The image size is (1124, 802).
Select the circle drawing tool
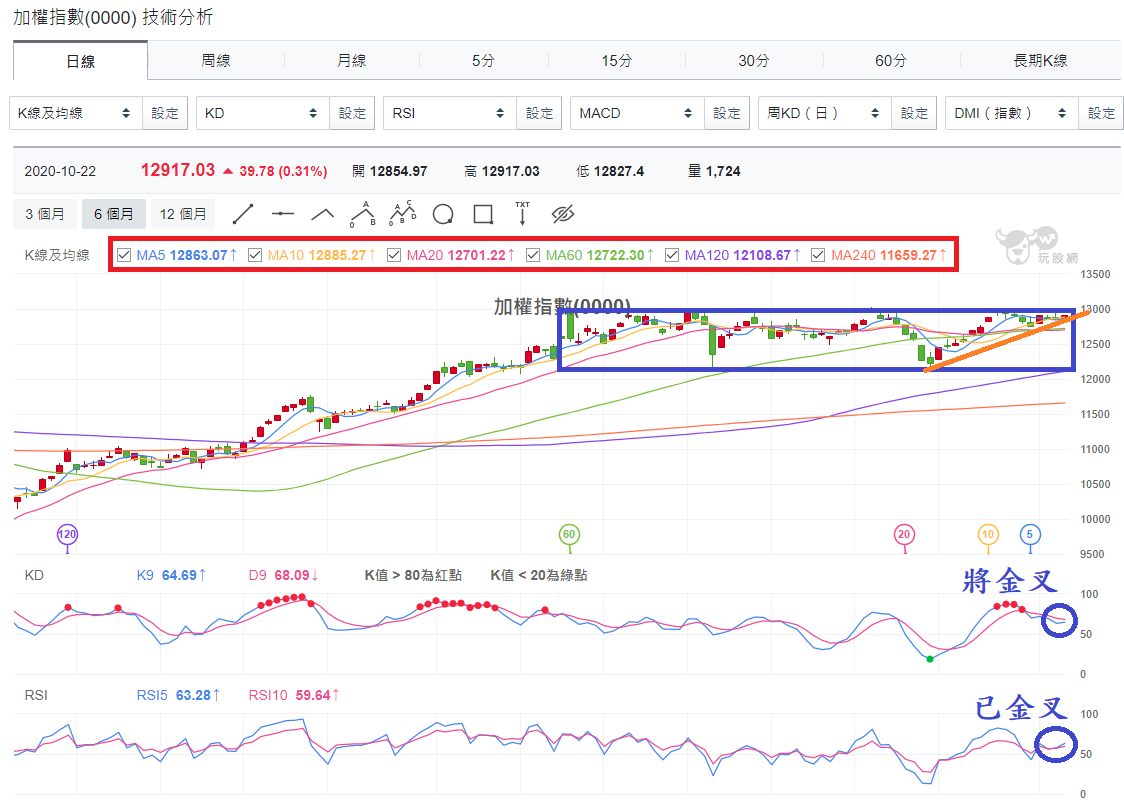[x=443, y=214]
